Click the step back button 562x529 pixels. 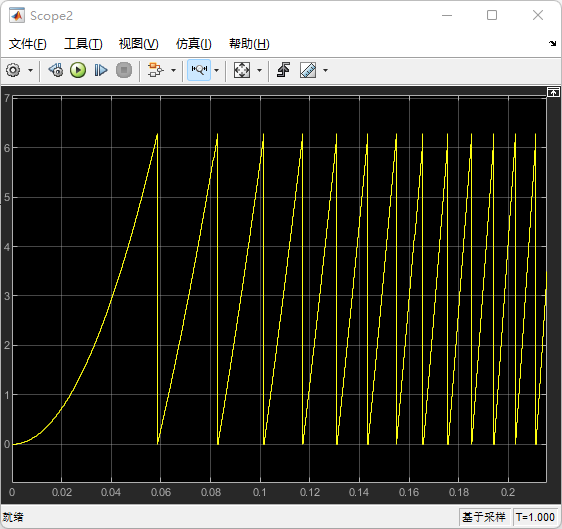pos(56,70)
